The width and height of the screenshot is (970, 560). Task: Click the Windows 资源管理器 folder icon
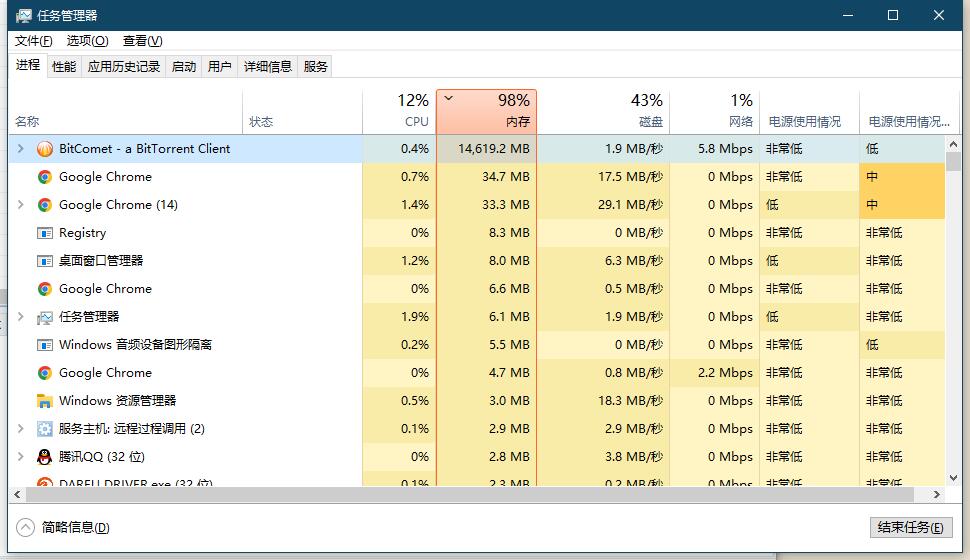pos(45,401)
